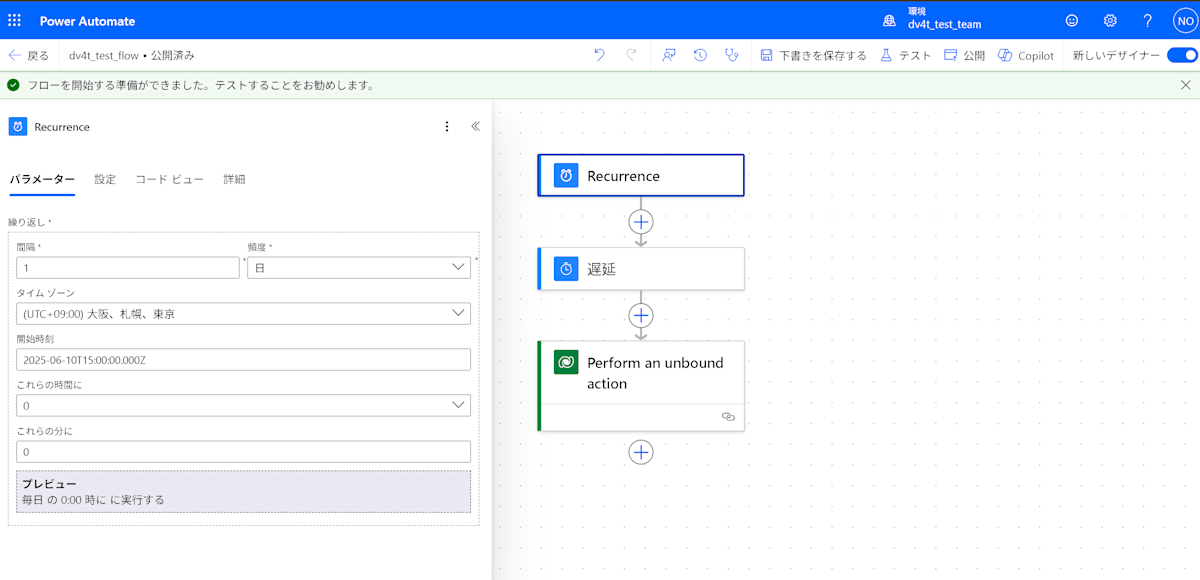
Task: Click the これらの分に input field
Action: 244,452
